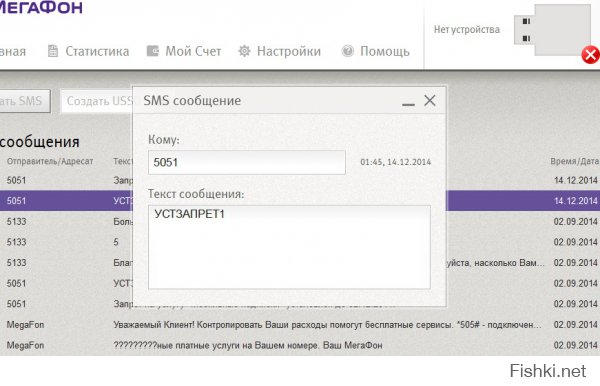Screen dimensions: 600x386
Task: Click inside the Текст сообщения text area
Action: click(x=289, y=247)
